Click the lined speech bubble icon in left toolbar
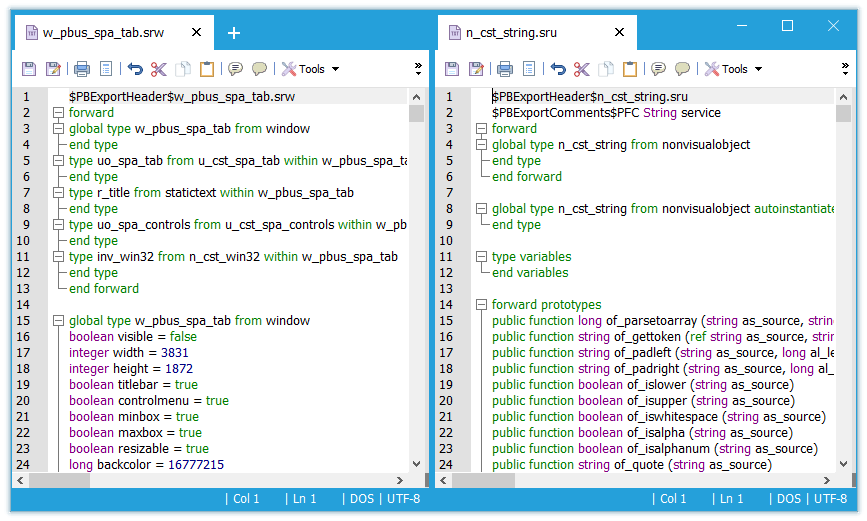This screenshot has width=867, height=521. pos(235,69)
